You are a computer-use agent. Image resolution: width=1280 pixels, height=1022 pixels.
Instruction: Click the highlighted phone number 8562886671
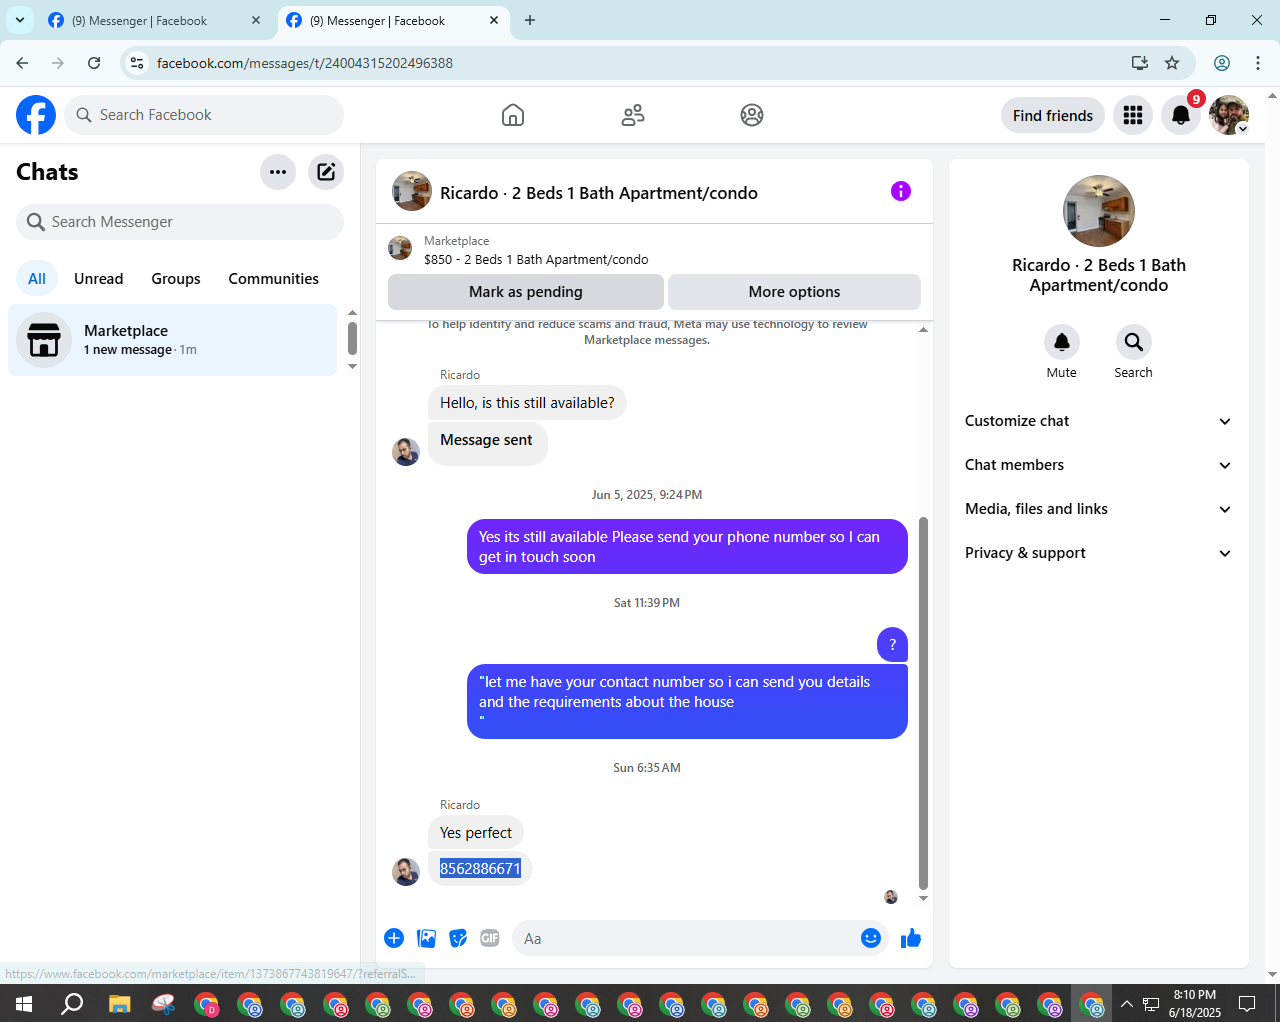coord(481,869)
